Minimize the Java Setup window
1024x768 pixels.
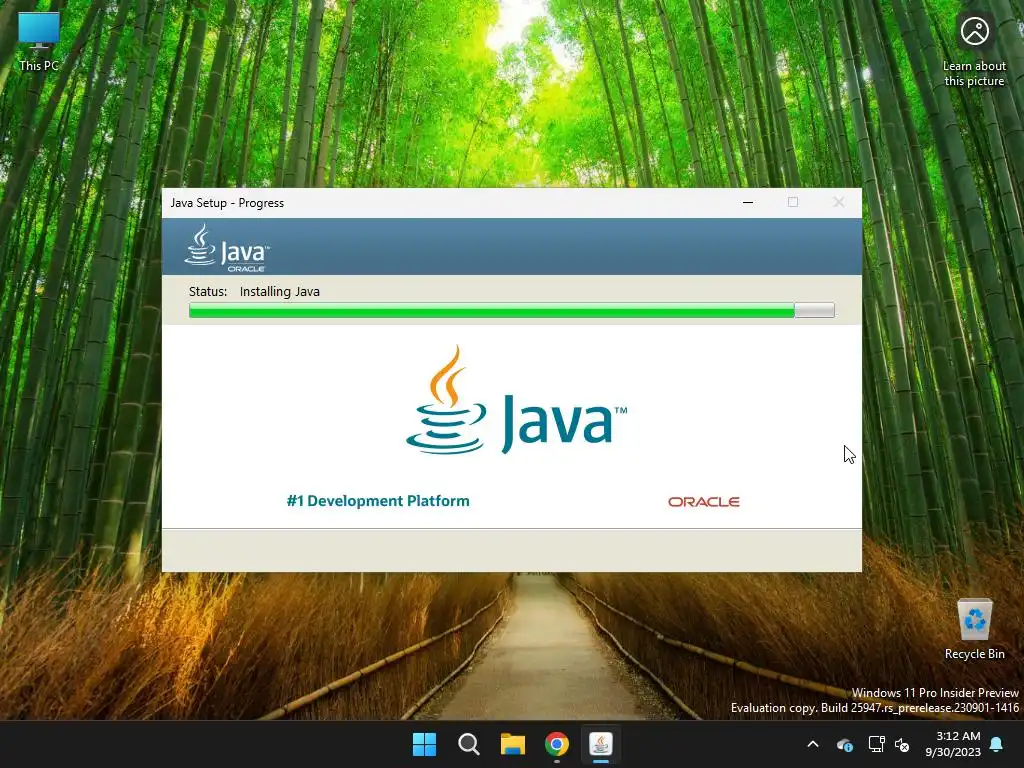pyautogui.click(x=748, y=202)
